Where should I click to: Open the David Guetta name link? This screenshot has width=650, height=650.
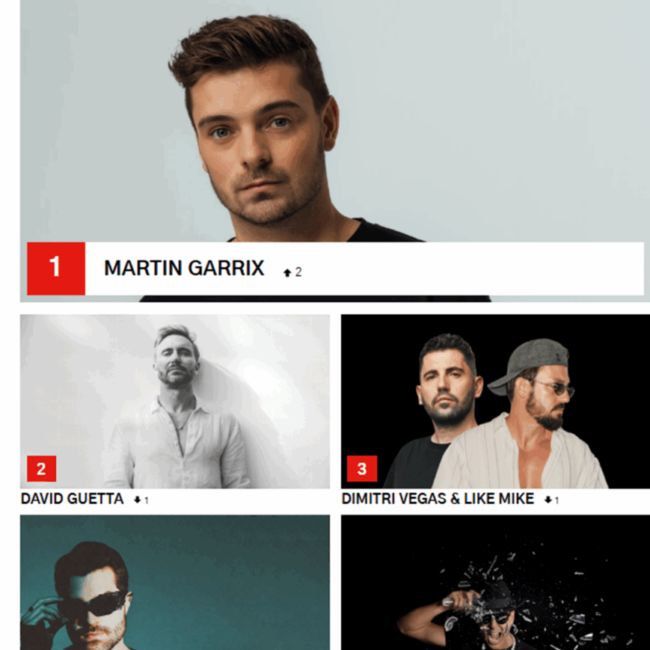(72, 498)
